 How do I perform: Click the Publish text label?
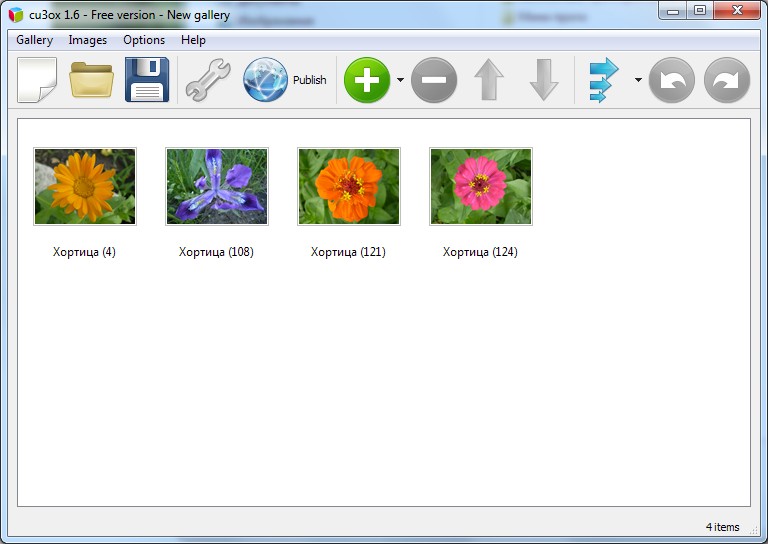click(310, 80)
